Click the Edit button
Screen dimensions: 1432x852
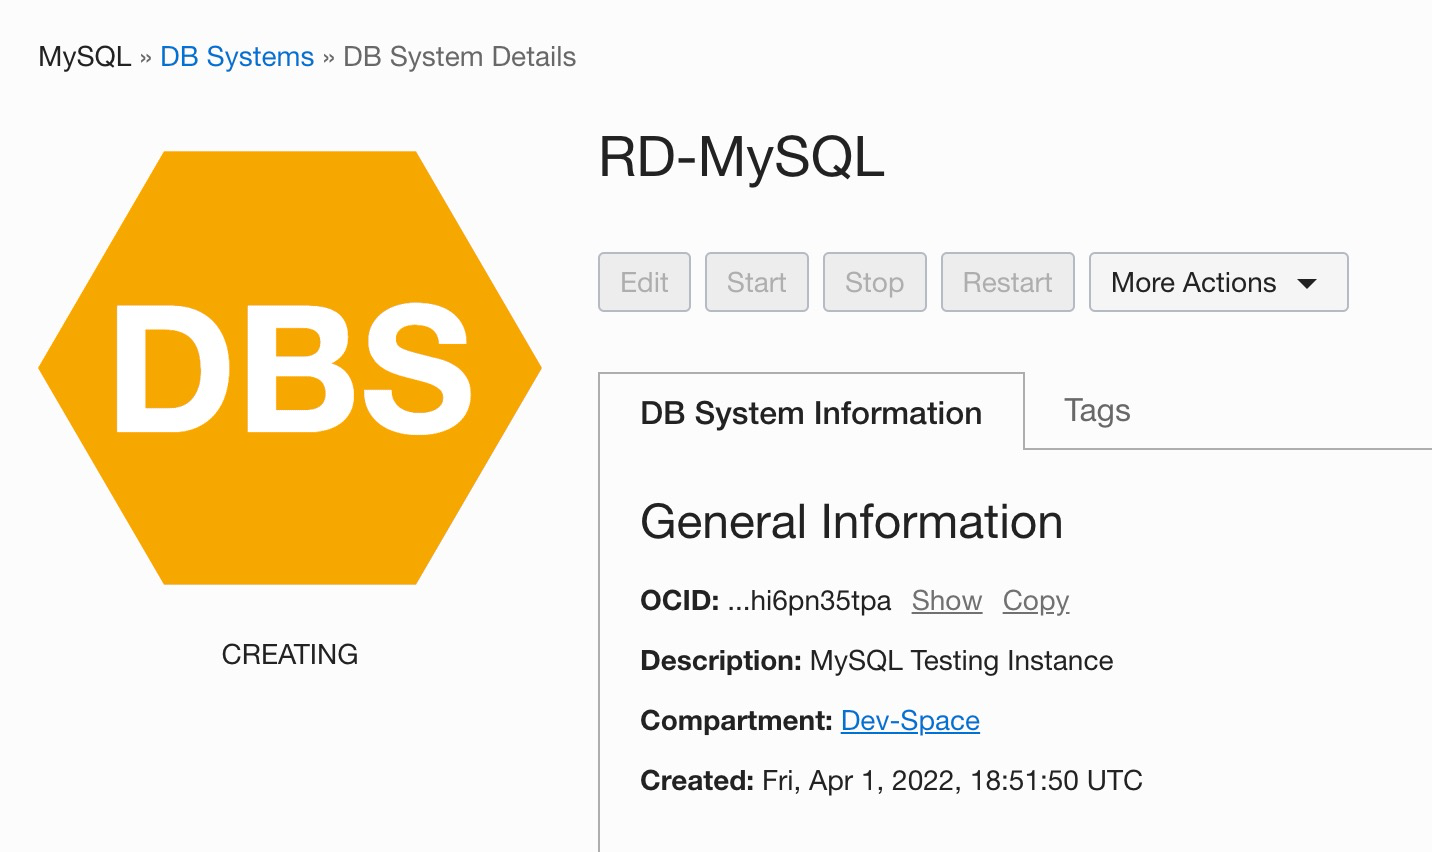point(644,282)
